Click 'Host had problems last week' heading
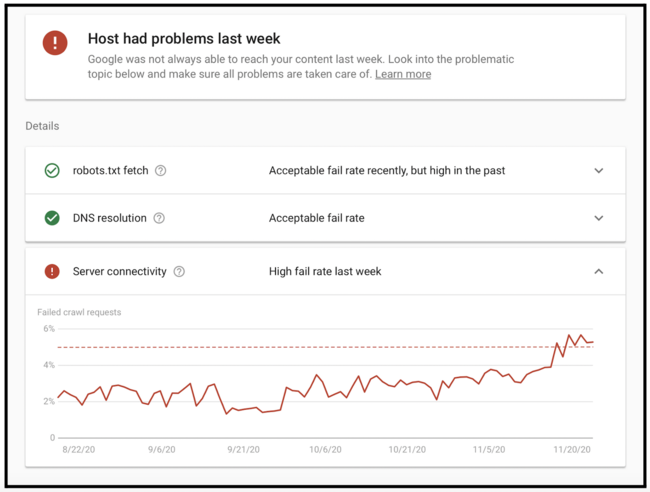Viewport: 650px width, 492px height. coord(184,39)
